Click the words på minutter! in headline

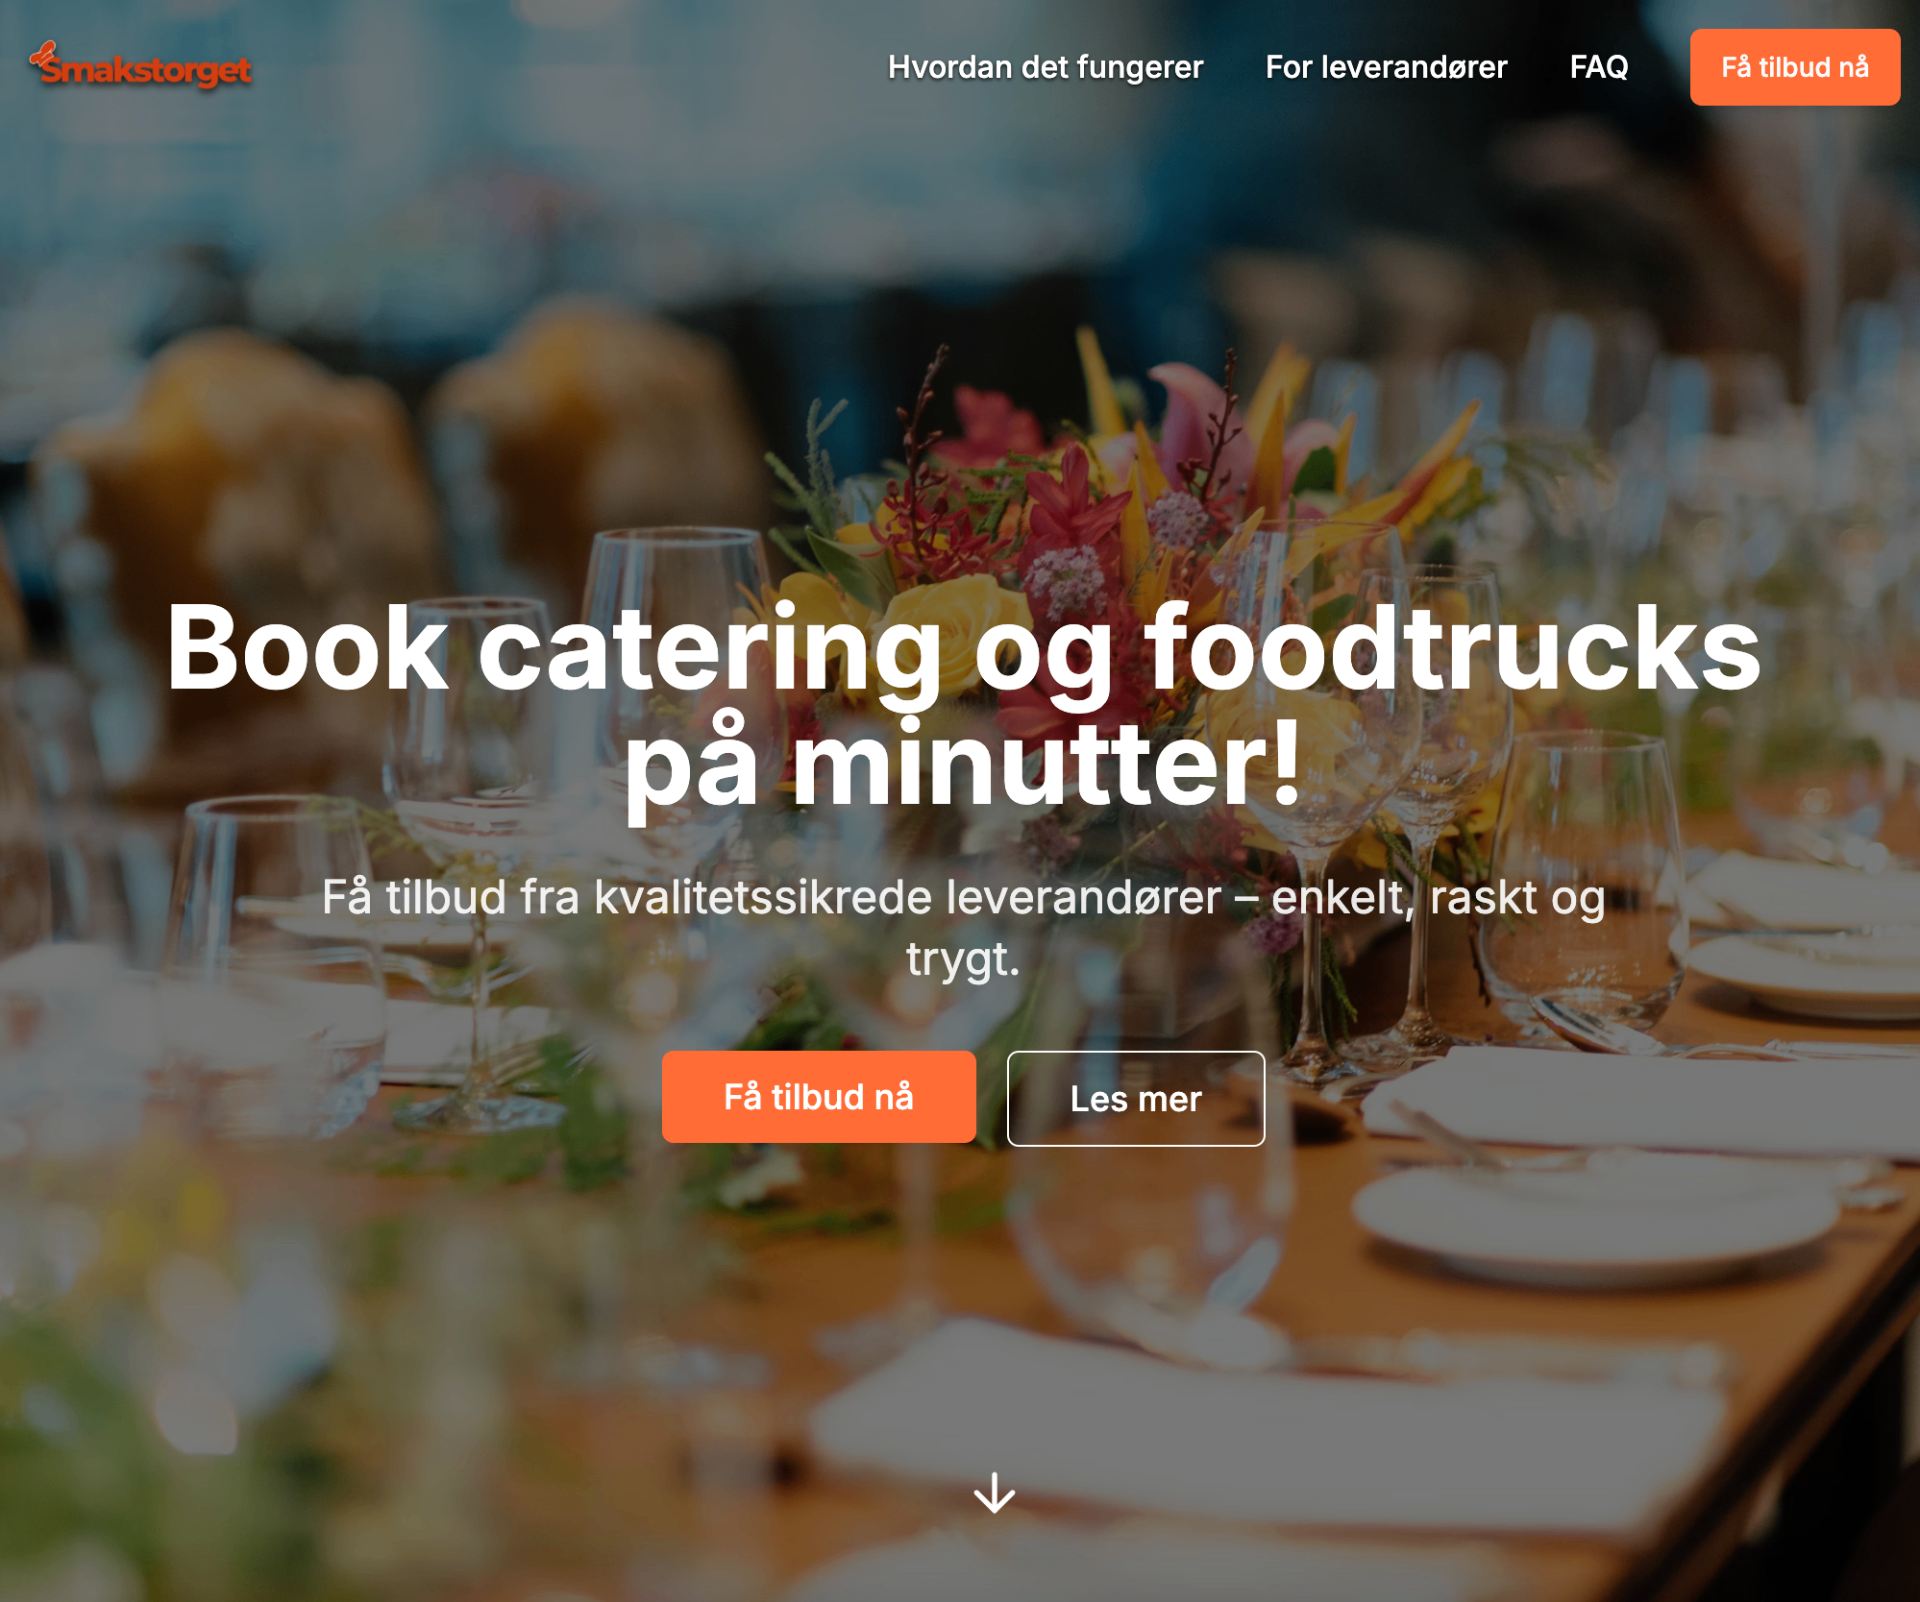963,765
